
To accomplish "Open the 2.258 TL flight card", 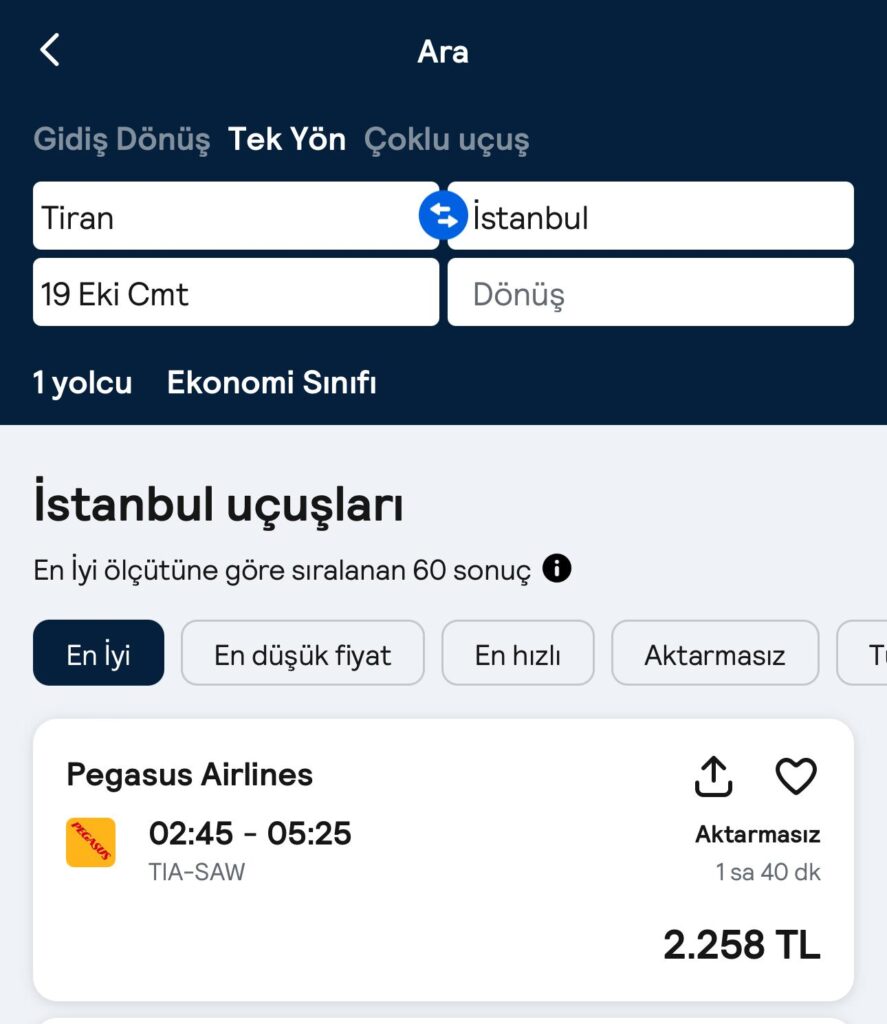I will 444,860.
